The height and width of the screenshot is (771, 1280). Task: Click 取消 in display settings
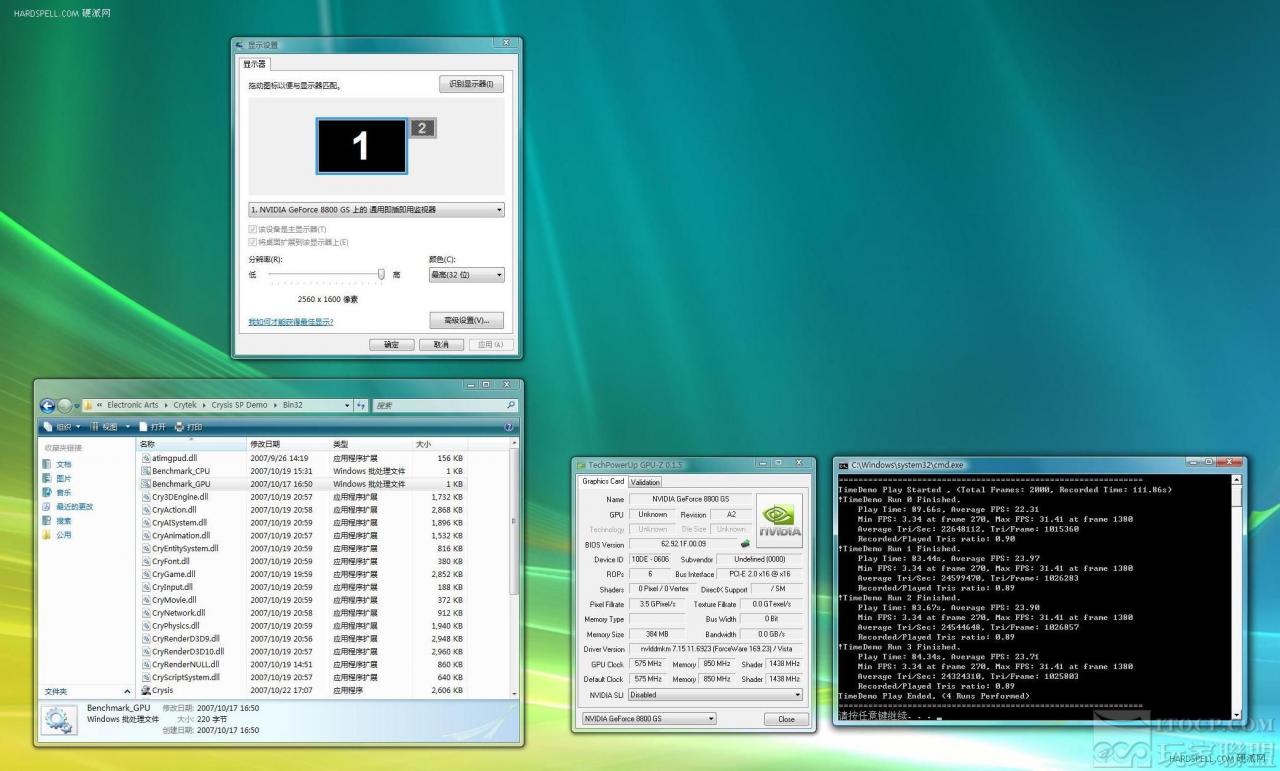click(441, 344)
